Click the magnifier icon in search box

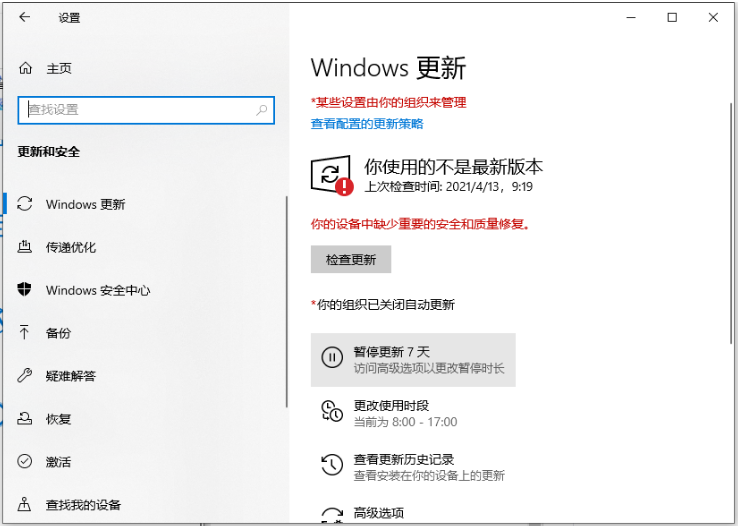coord(262,110)
